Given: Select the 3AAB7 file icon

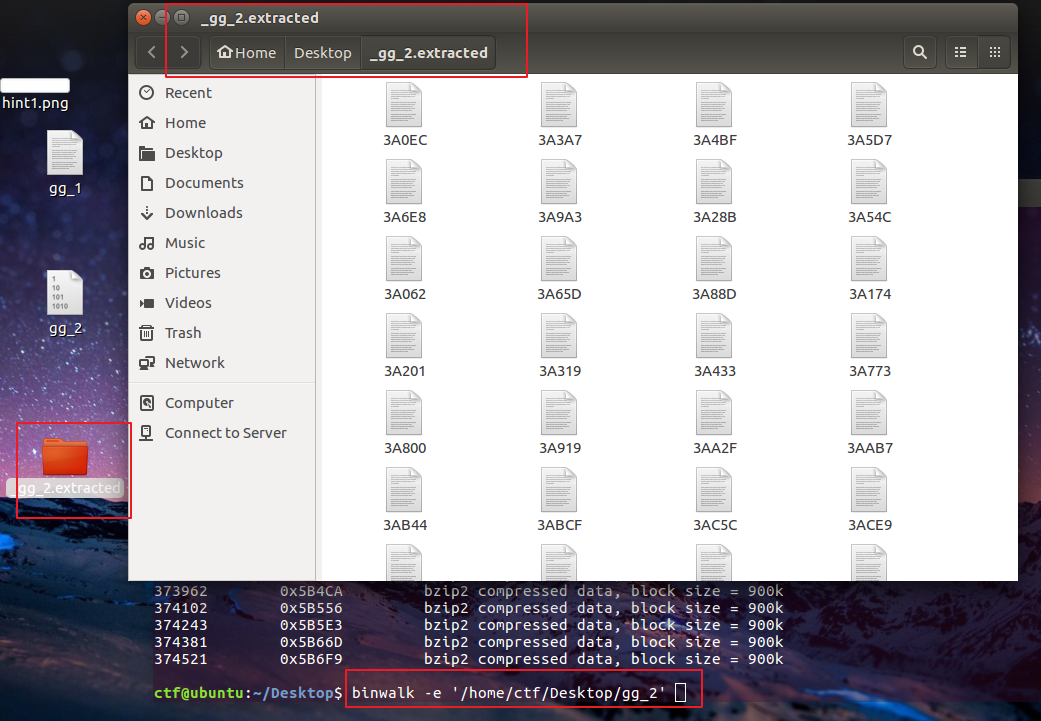Looking at the screenshot, I should point(869,413).
